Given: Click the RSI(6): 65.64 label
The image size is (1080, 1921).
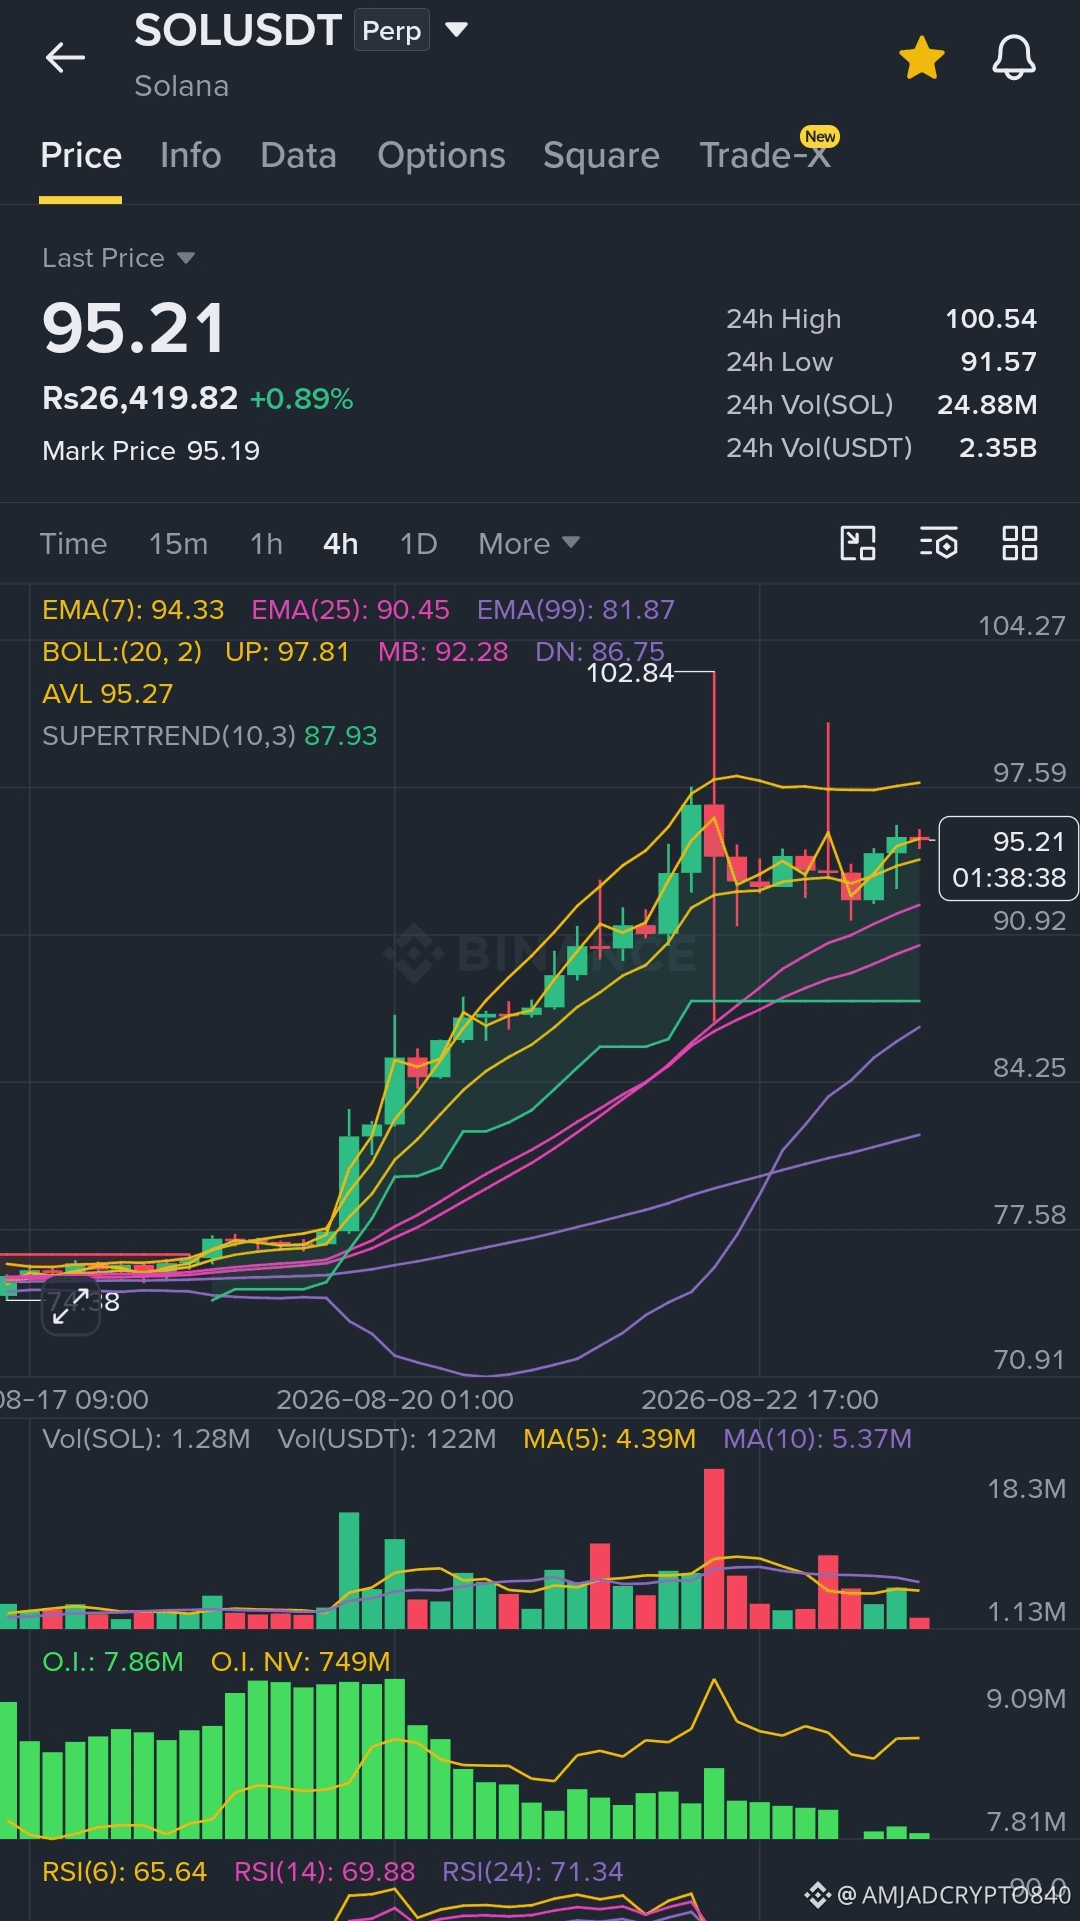Looking at the screenshot, I should (x=124, y=1872).
